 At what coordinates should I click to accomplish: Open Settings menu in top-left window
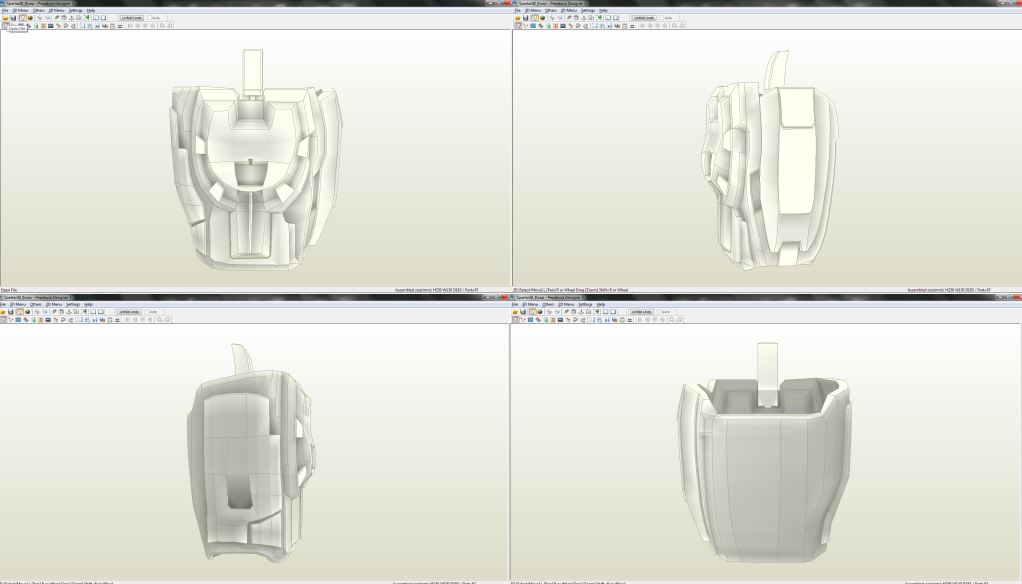point(76,10)
